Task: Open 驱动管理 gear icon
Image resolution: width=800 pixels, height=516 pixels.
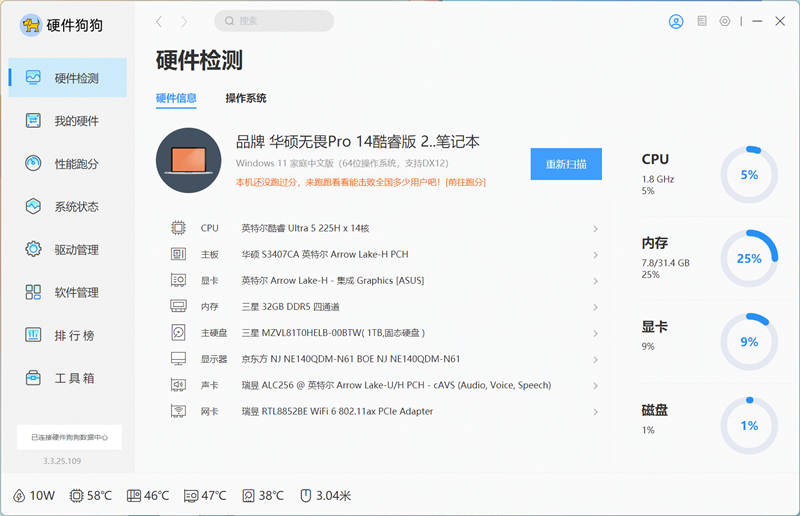Action: point(33,249)
